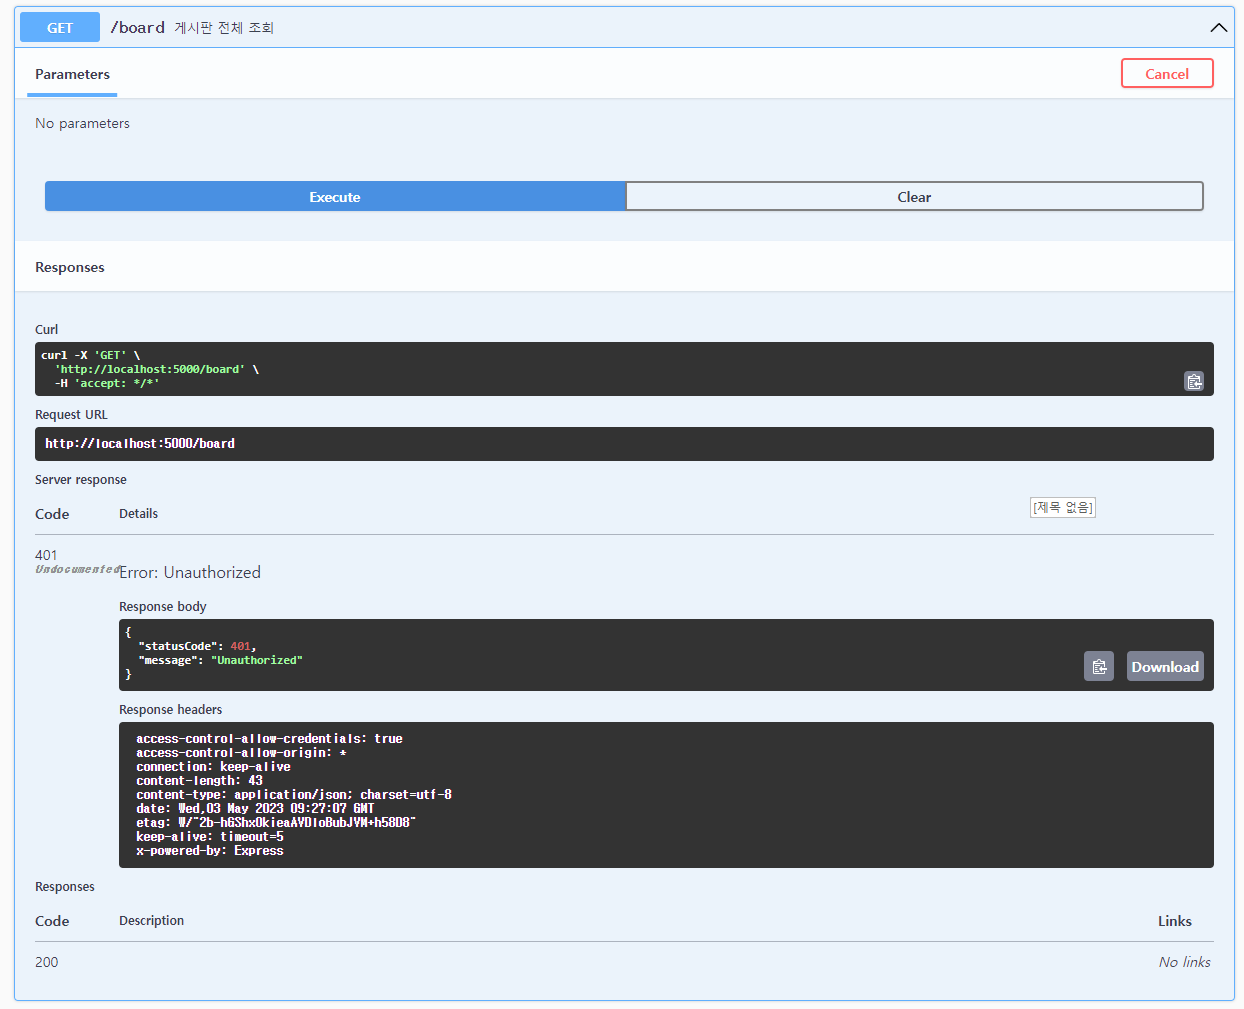Click the x-powered-by: Express header
The image size is (1244, 1009).
tap(210, 851)
